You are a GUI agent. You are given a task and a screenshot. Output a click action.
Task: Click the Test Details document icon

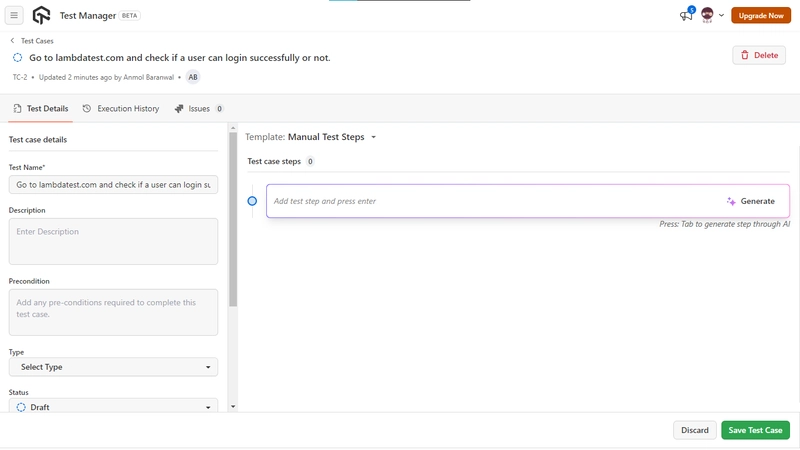tap(17, 109)
